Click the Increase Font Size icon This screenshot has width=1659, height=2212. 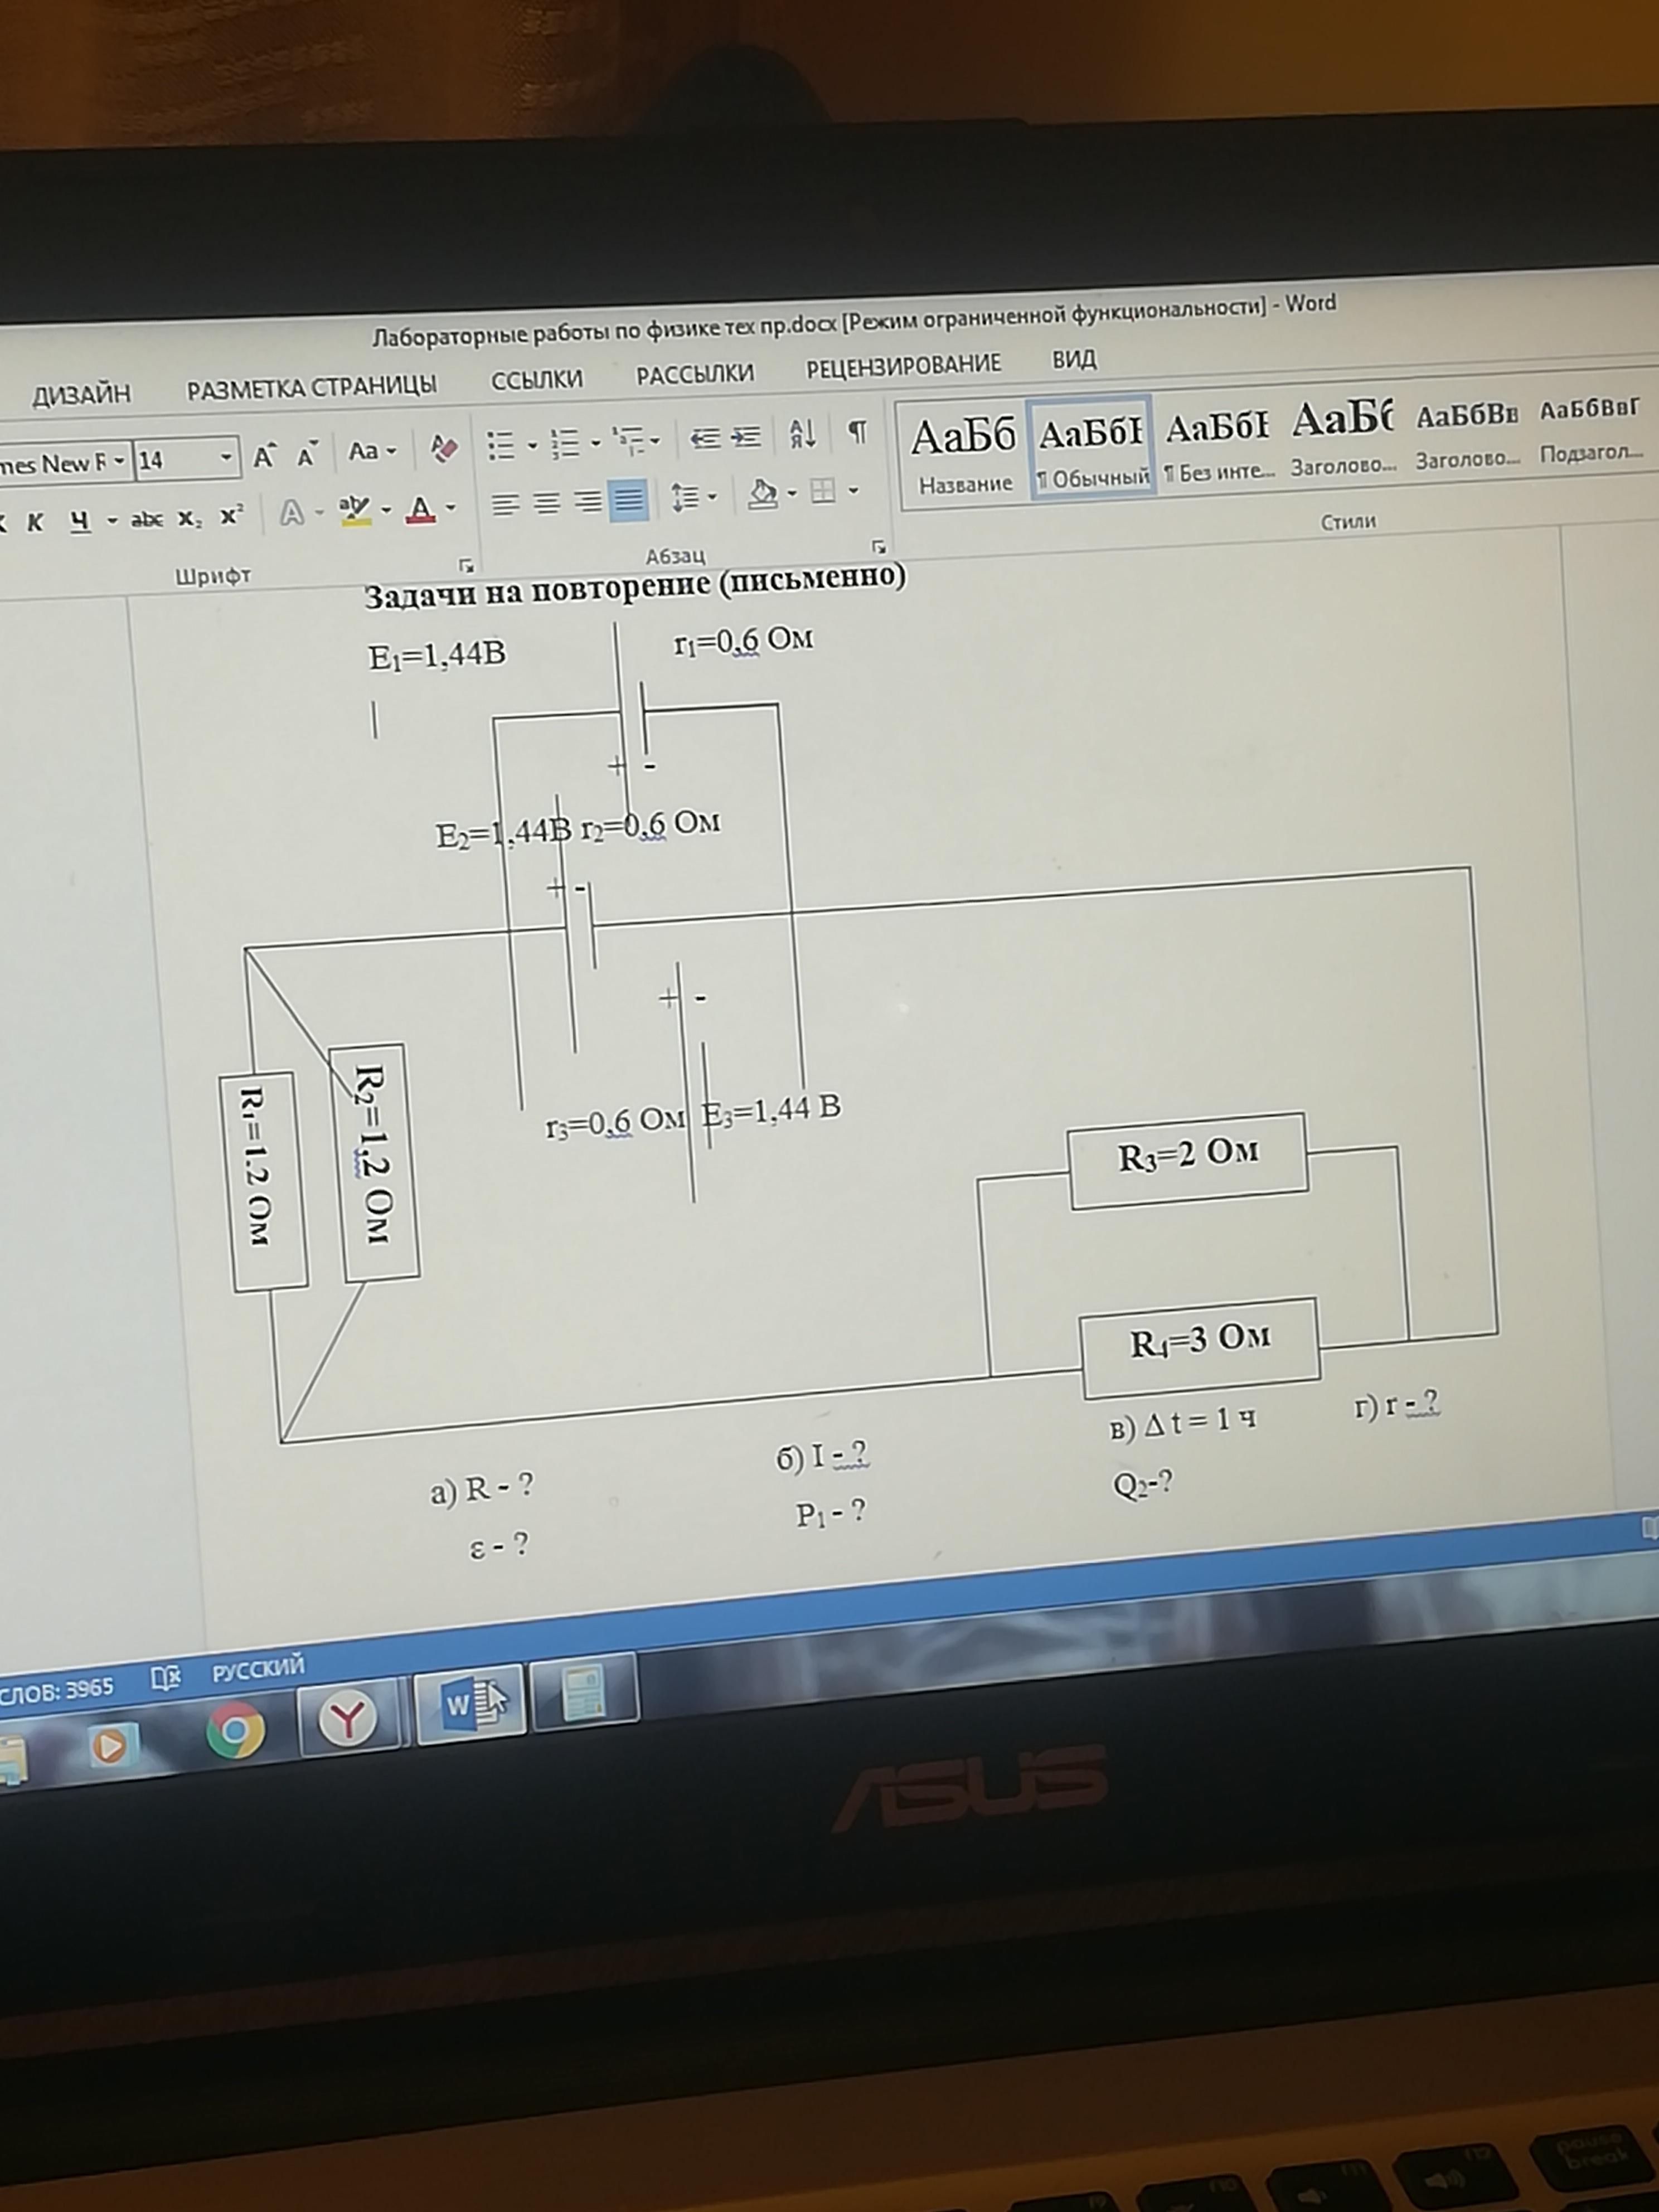pyautogui.click(x=264, y=457)
